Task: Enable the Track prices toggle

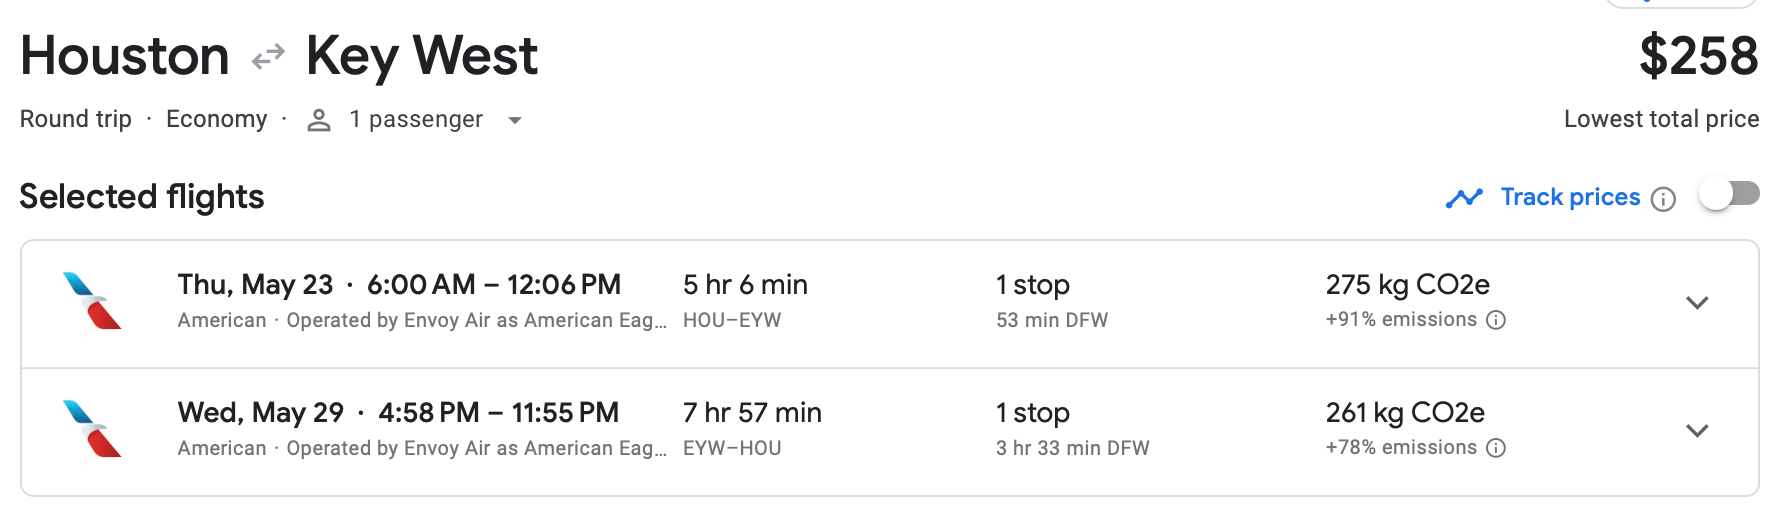Action: pyautogui.click(x=1729, y=194)
